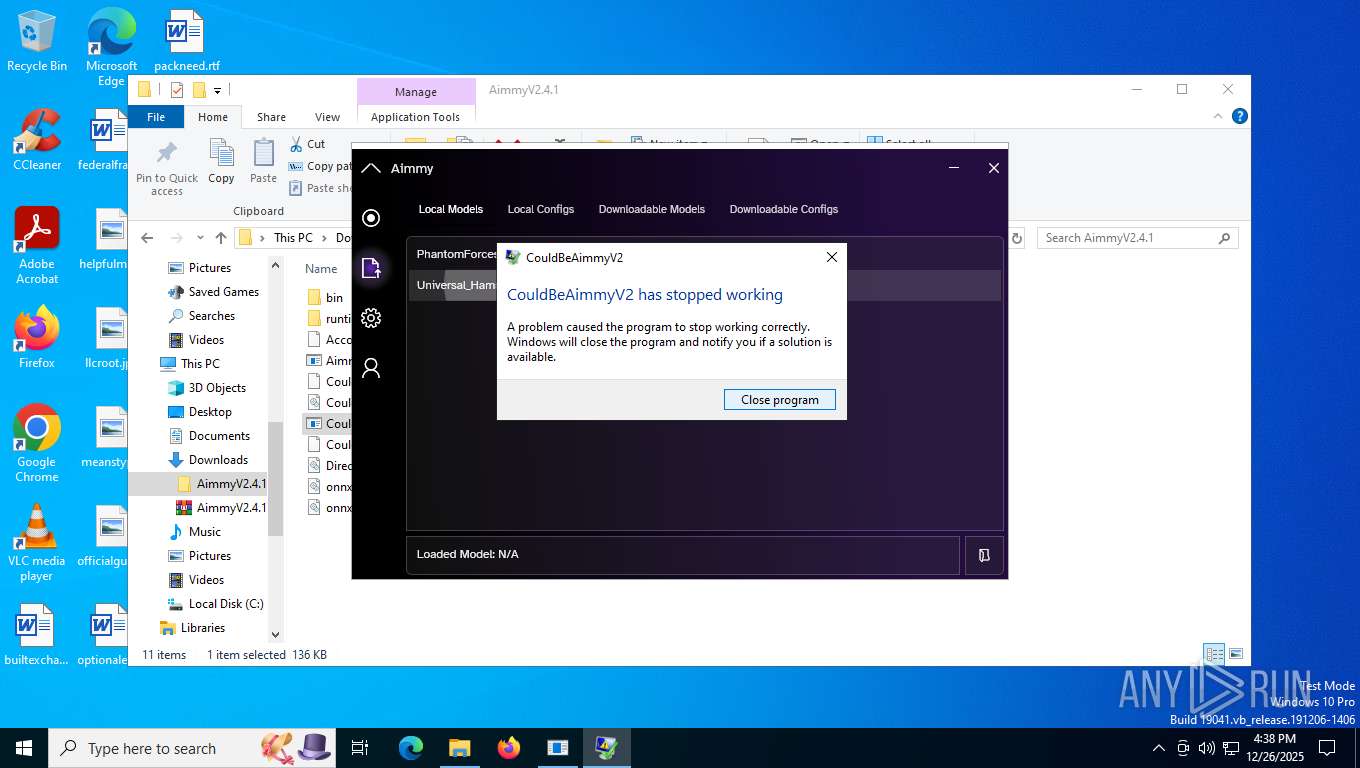Select the AimmyV2.4.1 folder tree item
1360x768 pixels.
(x=220, y=484)
